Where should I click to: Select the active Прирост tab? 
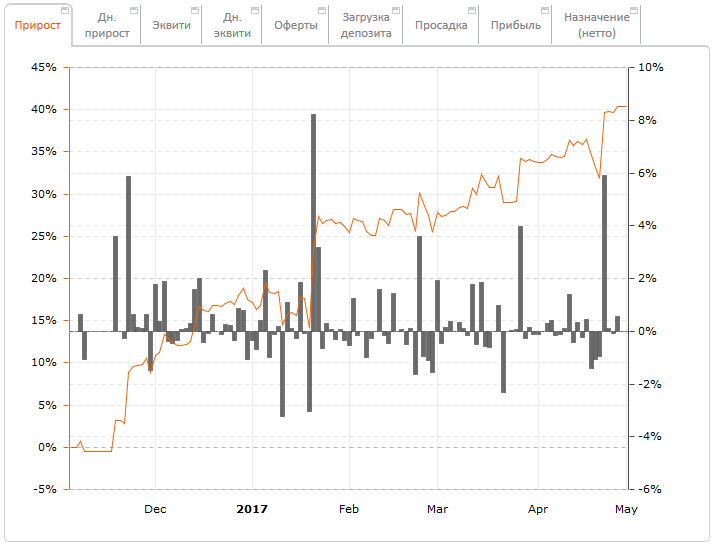(x=37, y=26)
